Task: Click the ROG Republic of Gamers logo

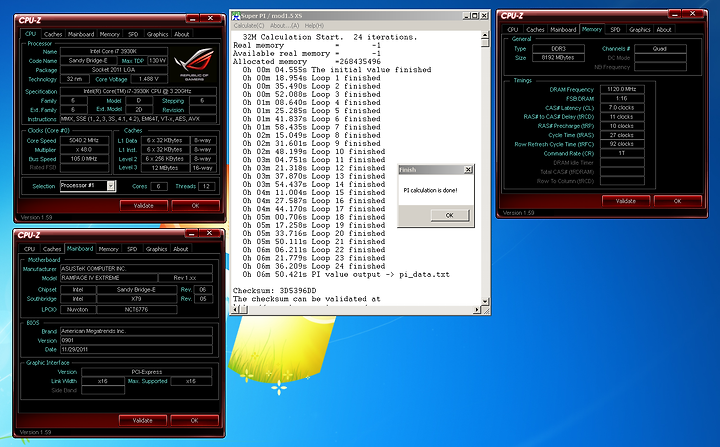Action: [195, 64]
